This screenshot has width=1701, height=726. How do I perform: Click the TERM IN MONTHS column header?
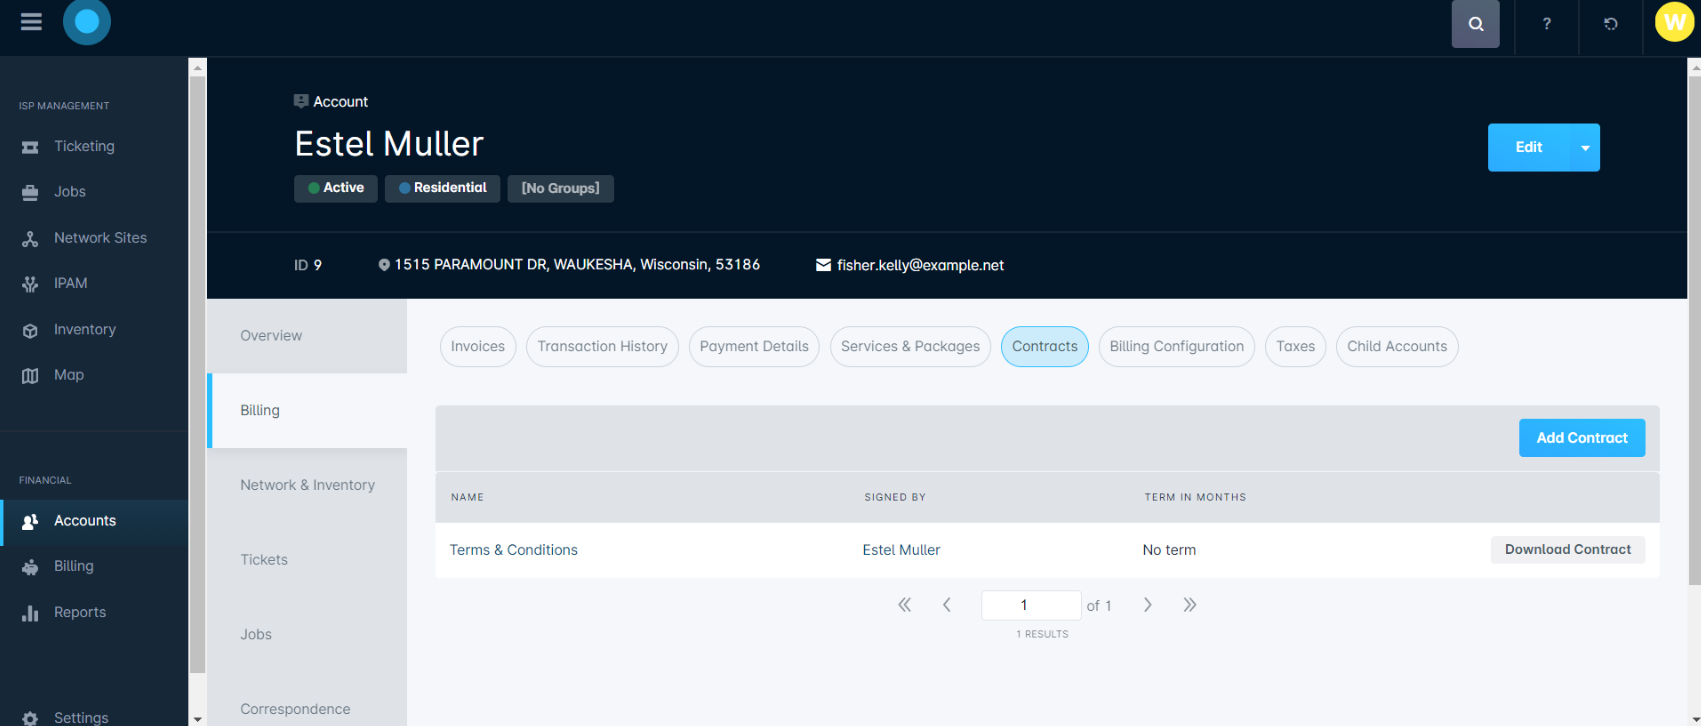[1195, 497]
